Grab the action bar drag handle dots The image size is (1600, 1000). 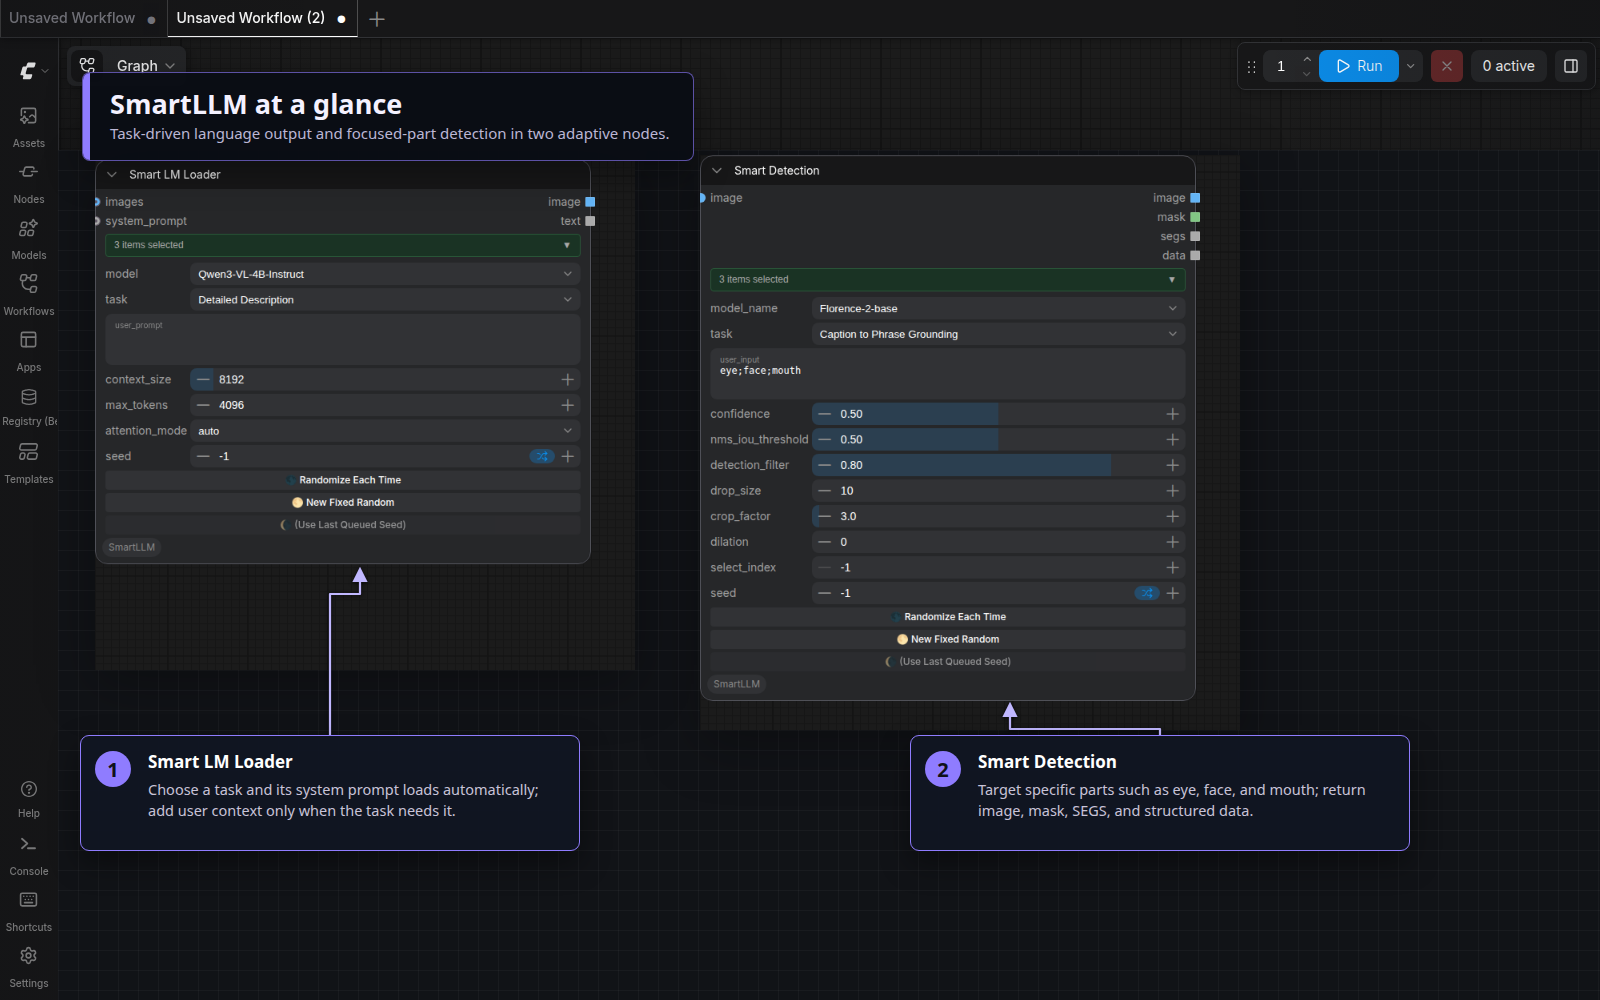[x=1251, y=67]
